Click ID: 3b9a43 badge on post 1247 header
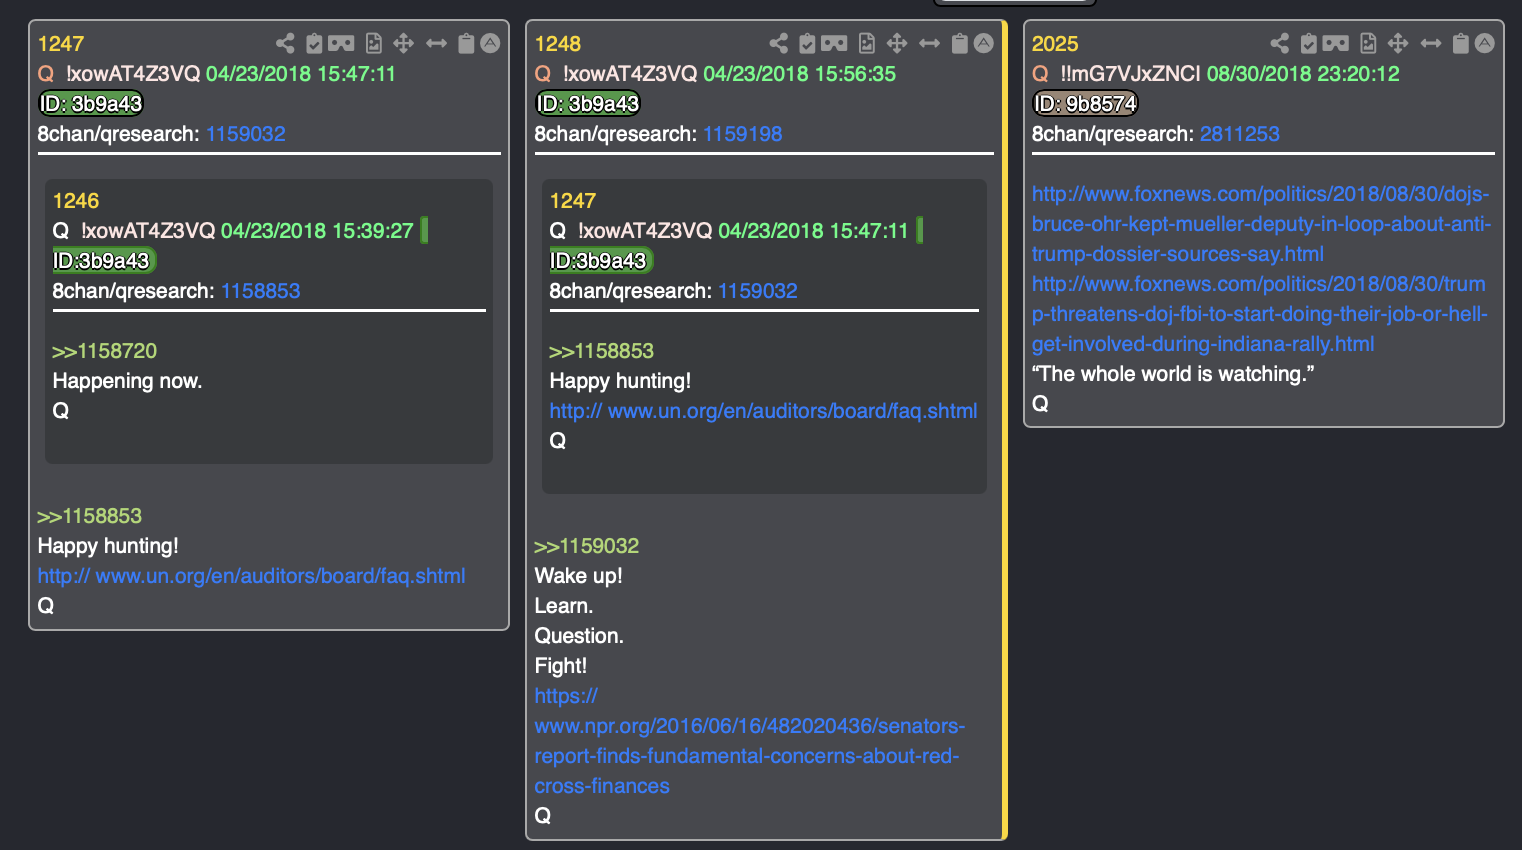The width and height of the screenshot is (1522, 850). 91,104
